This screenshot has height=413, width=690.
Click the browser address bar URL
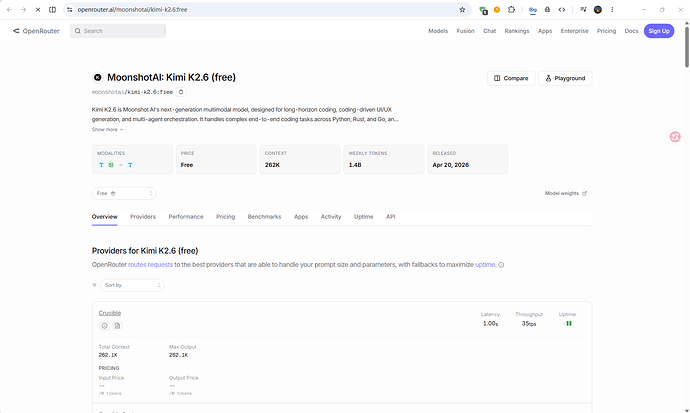coord(132,10)
